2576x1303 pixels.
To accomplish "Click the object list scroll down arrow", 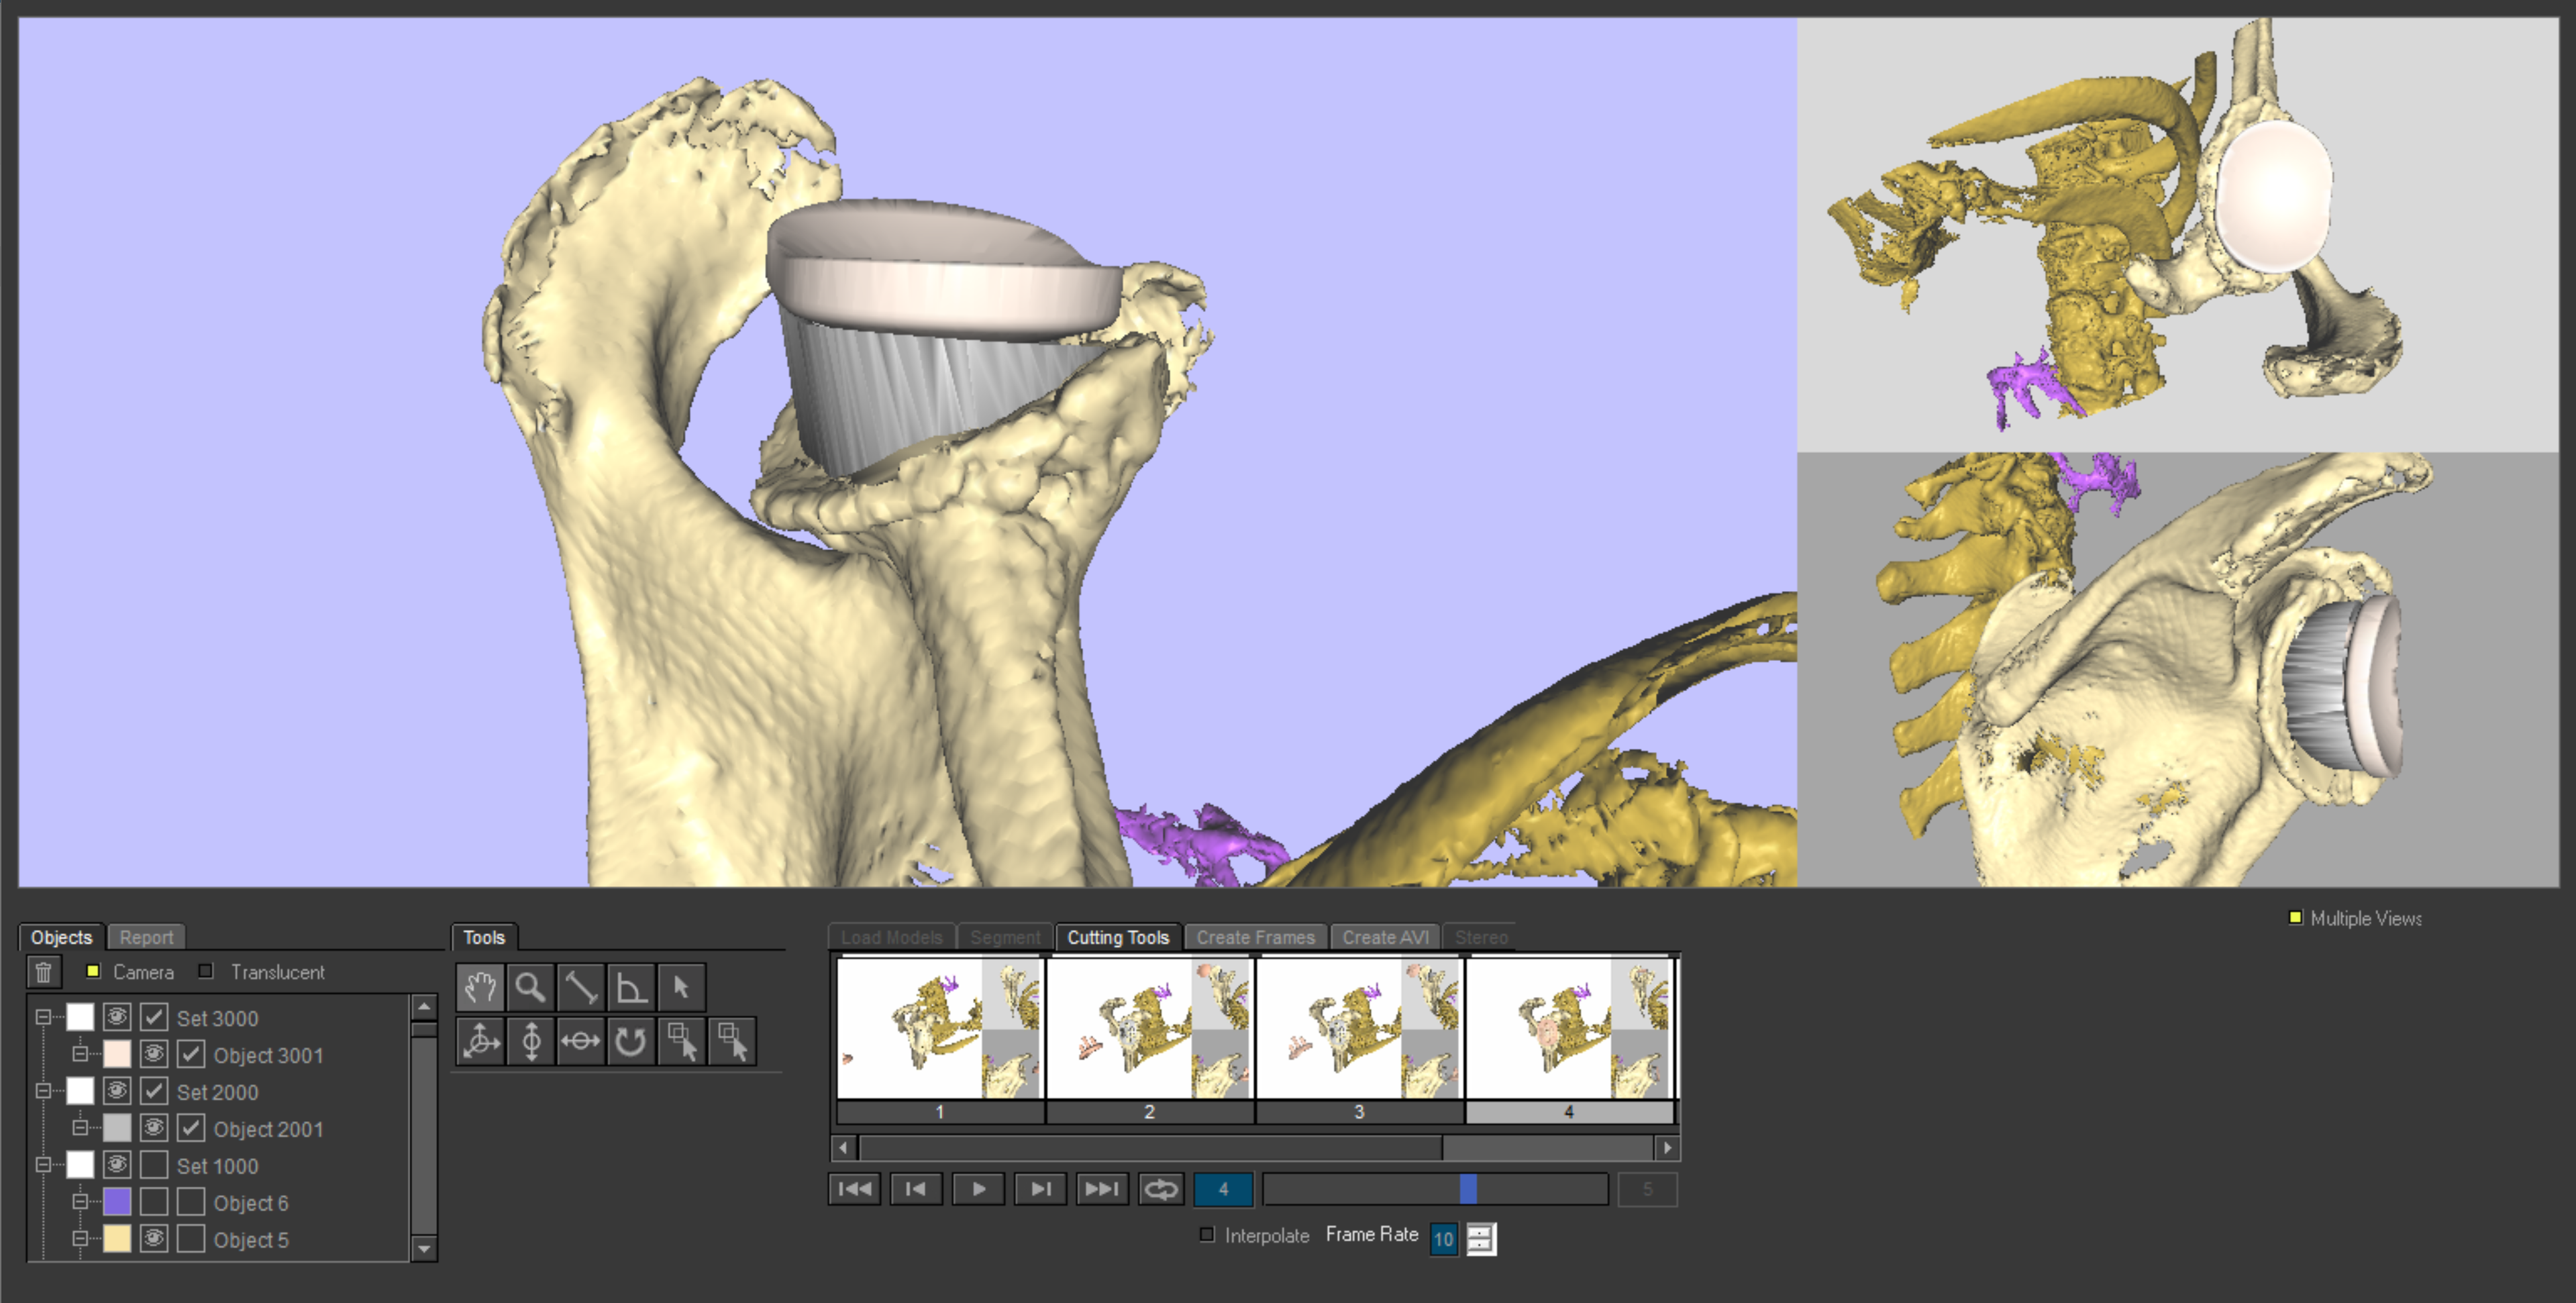I will pos(424,1248).
